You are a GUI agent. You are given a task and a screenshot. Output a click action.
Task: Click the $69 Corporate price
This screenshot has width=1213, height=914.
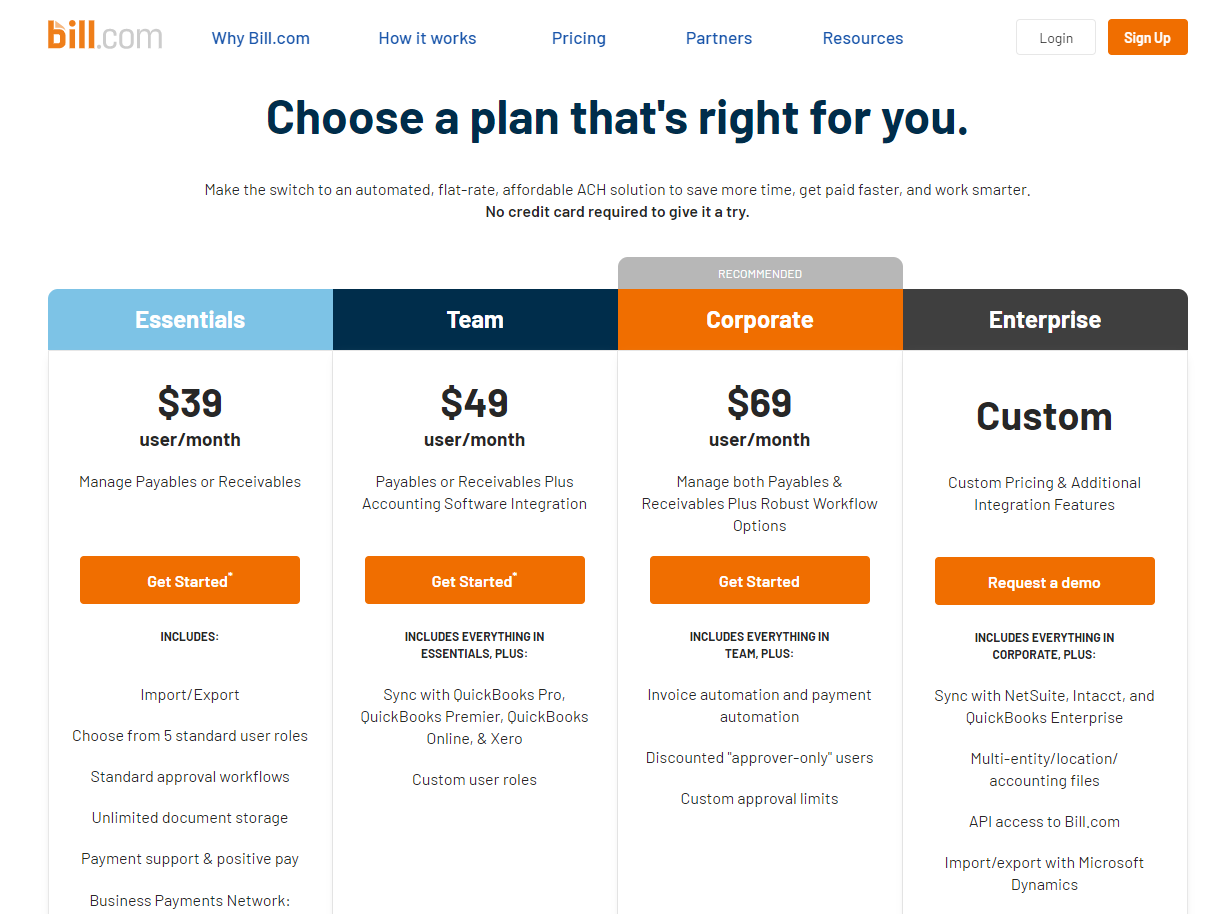click(760, 403)
